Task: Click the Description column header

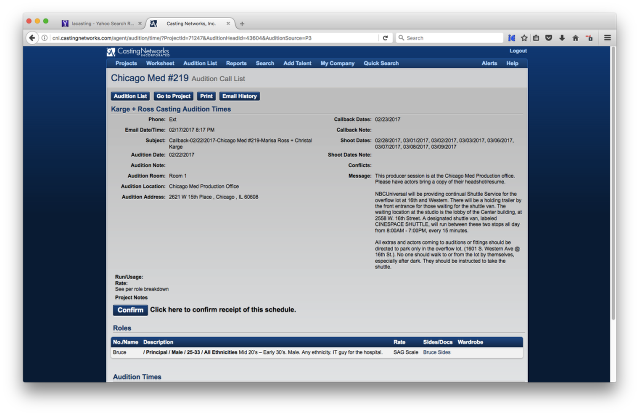Action: coord(158,343)
